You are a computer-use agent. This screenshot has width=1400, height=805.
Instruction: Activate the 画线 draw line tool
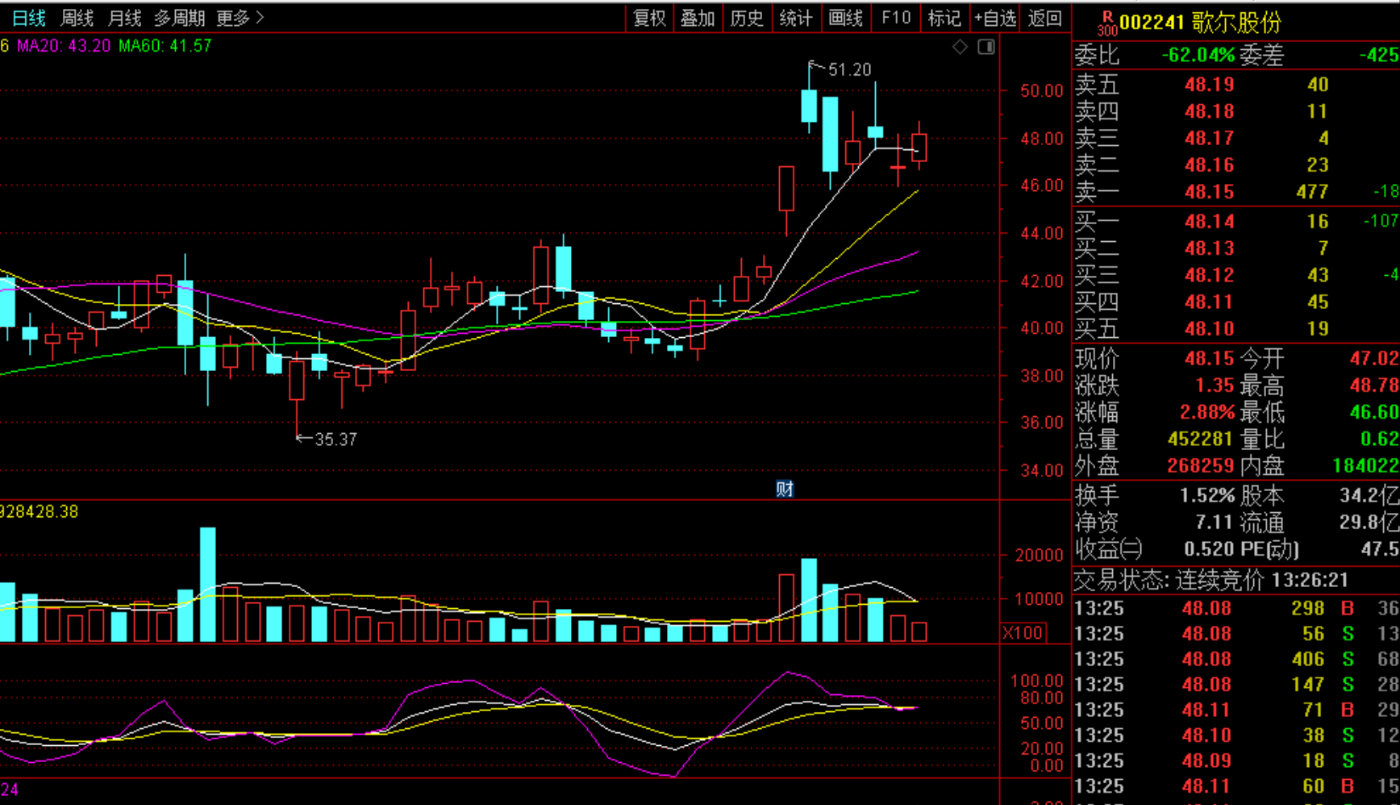click(846, 18)
